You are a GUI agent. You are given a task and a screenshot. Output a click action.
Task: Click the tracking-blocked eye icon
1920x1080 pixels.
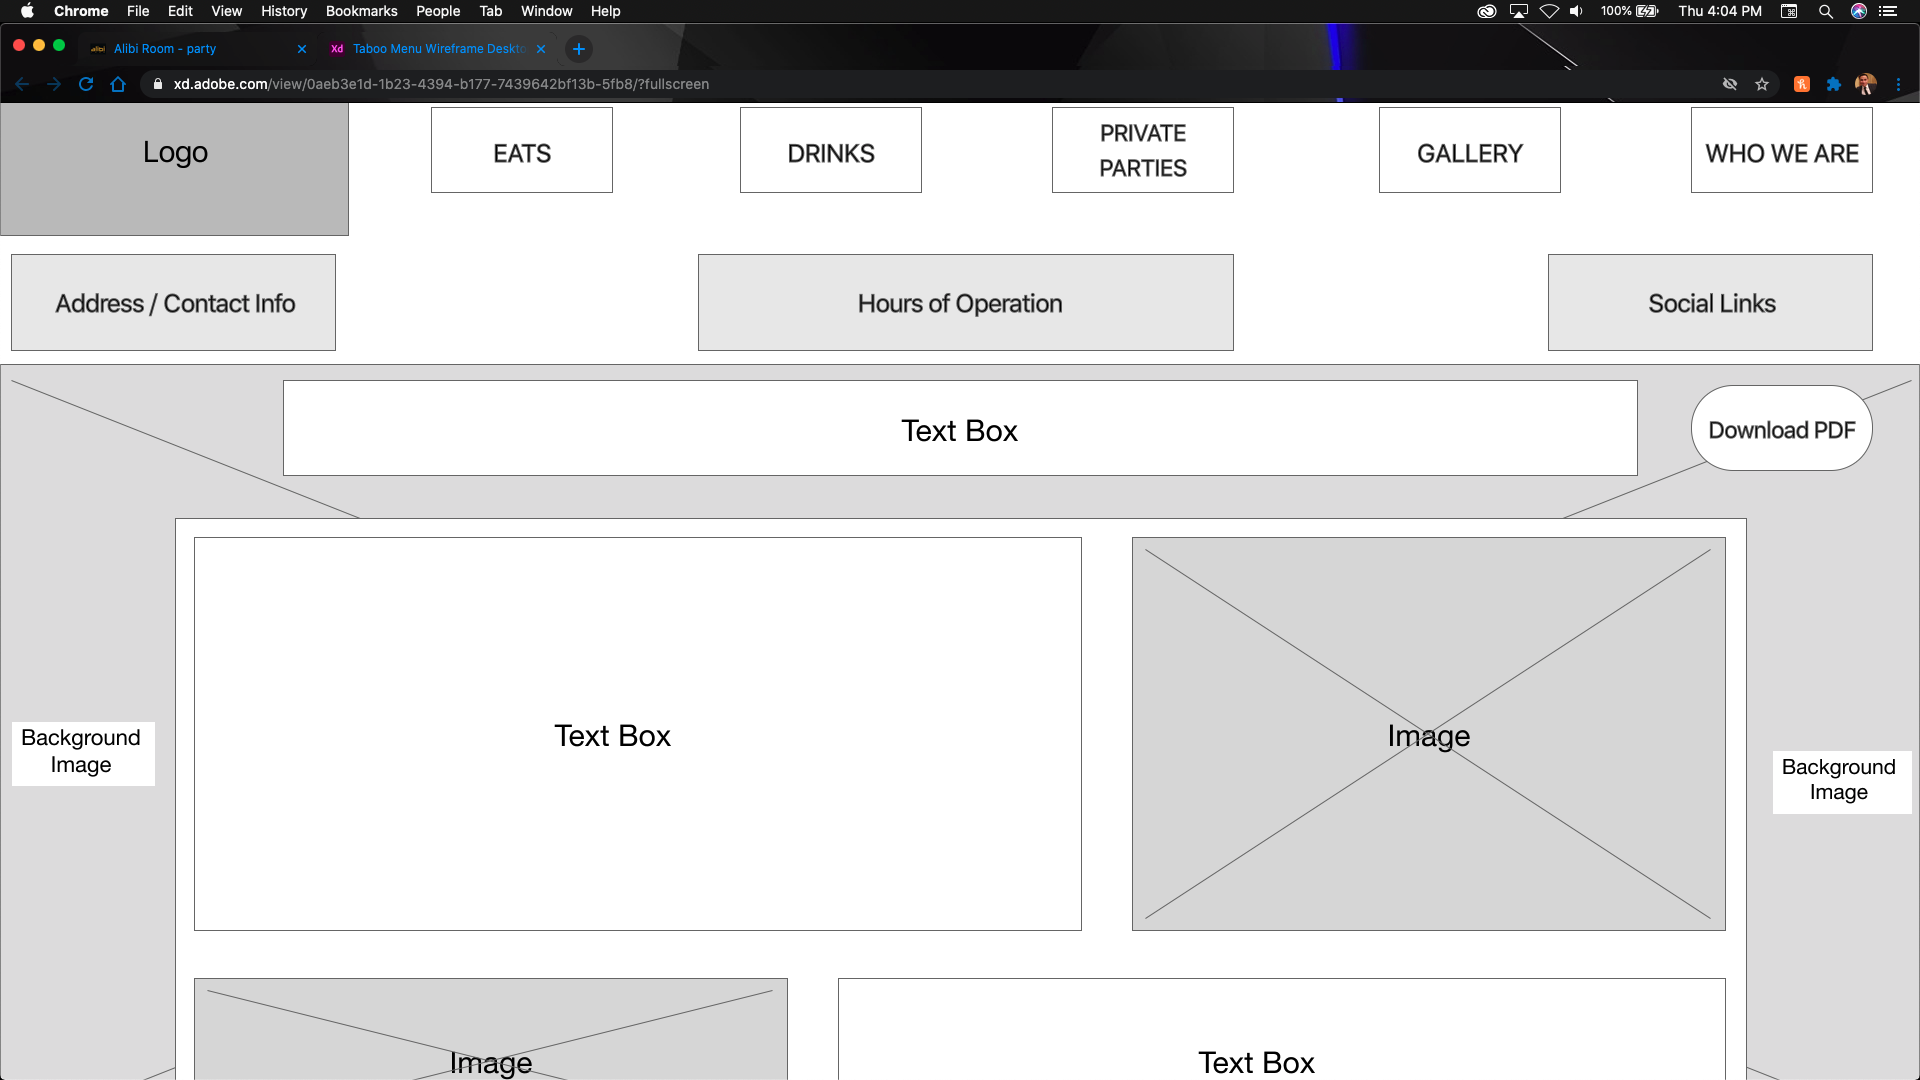pyautogui.click(x=1730, y=84)
